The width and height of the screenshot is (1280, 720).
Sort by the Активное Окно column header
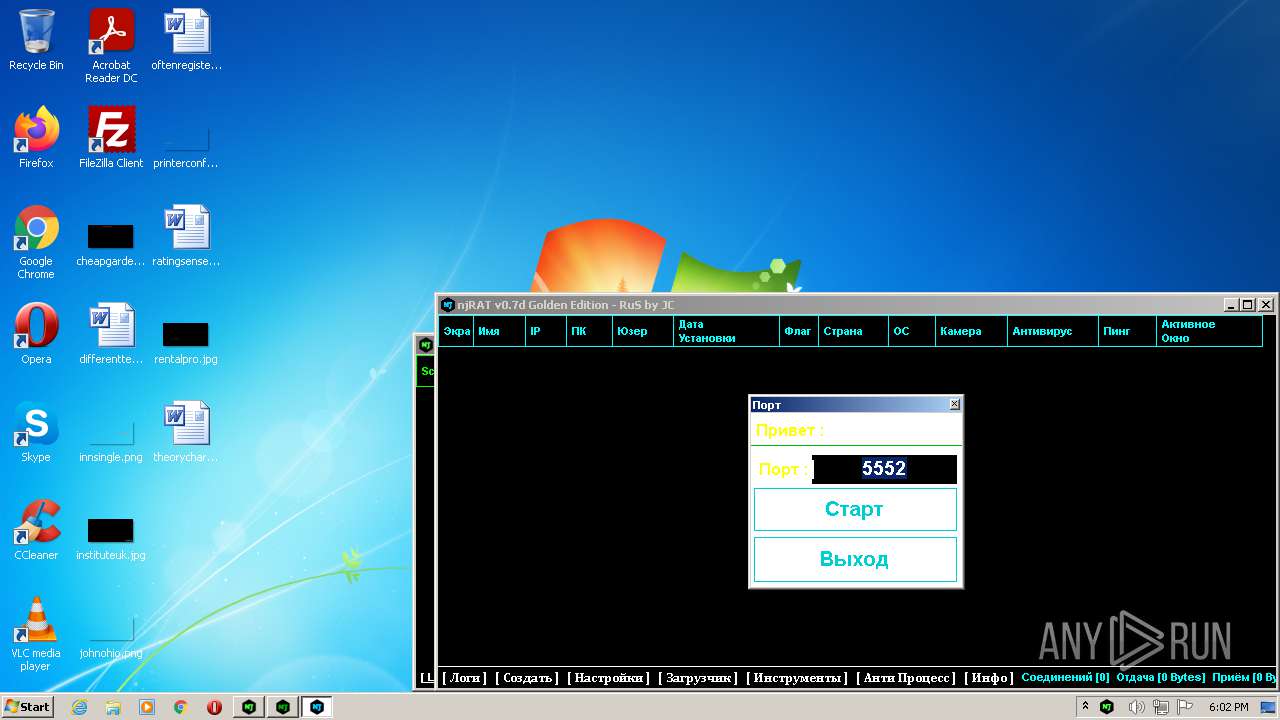(1209, 331)
